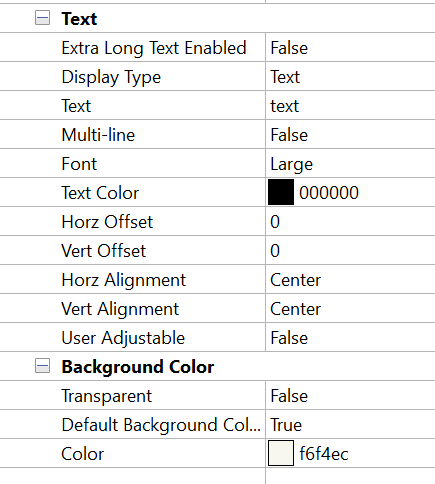Open the Vert Alignment Center value

tap(350, 308)
